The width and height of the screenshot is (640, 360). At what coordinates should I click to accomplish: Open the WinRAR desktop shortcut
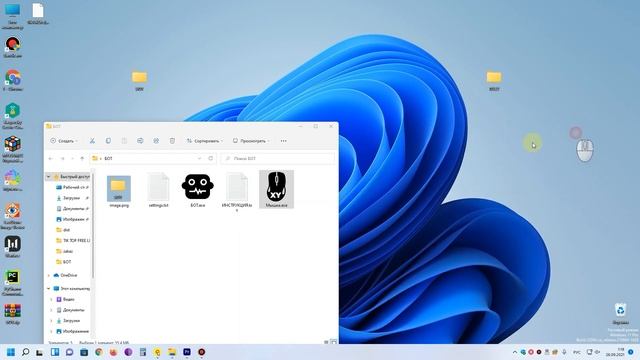tap(13, 314)
